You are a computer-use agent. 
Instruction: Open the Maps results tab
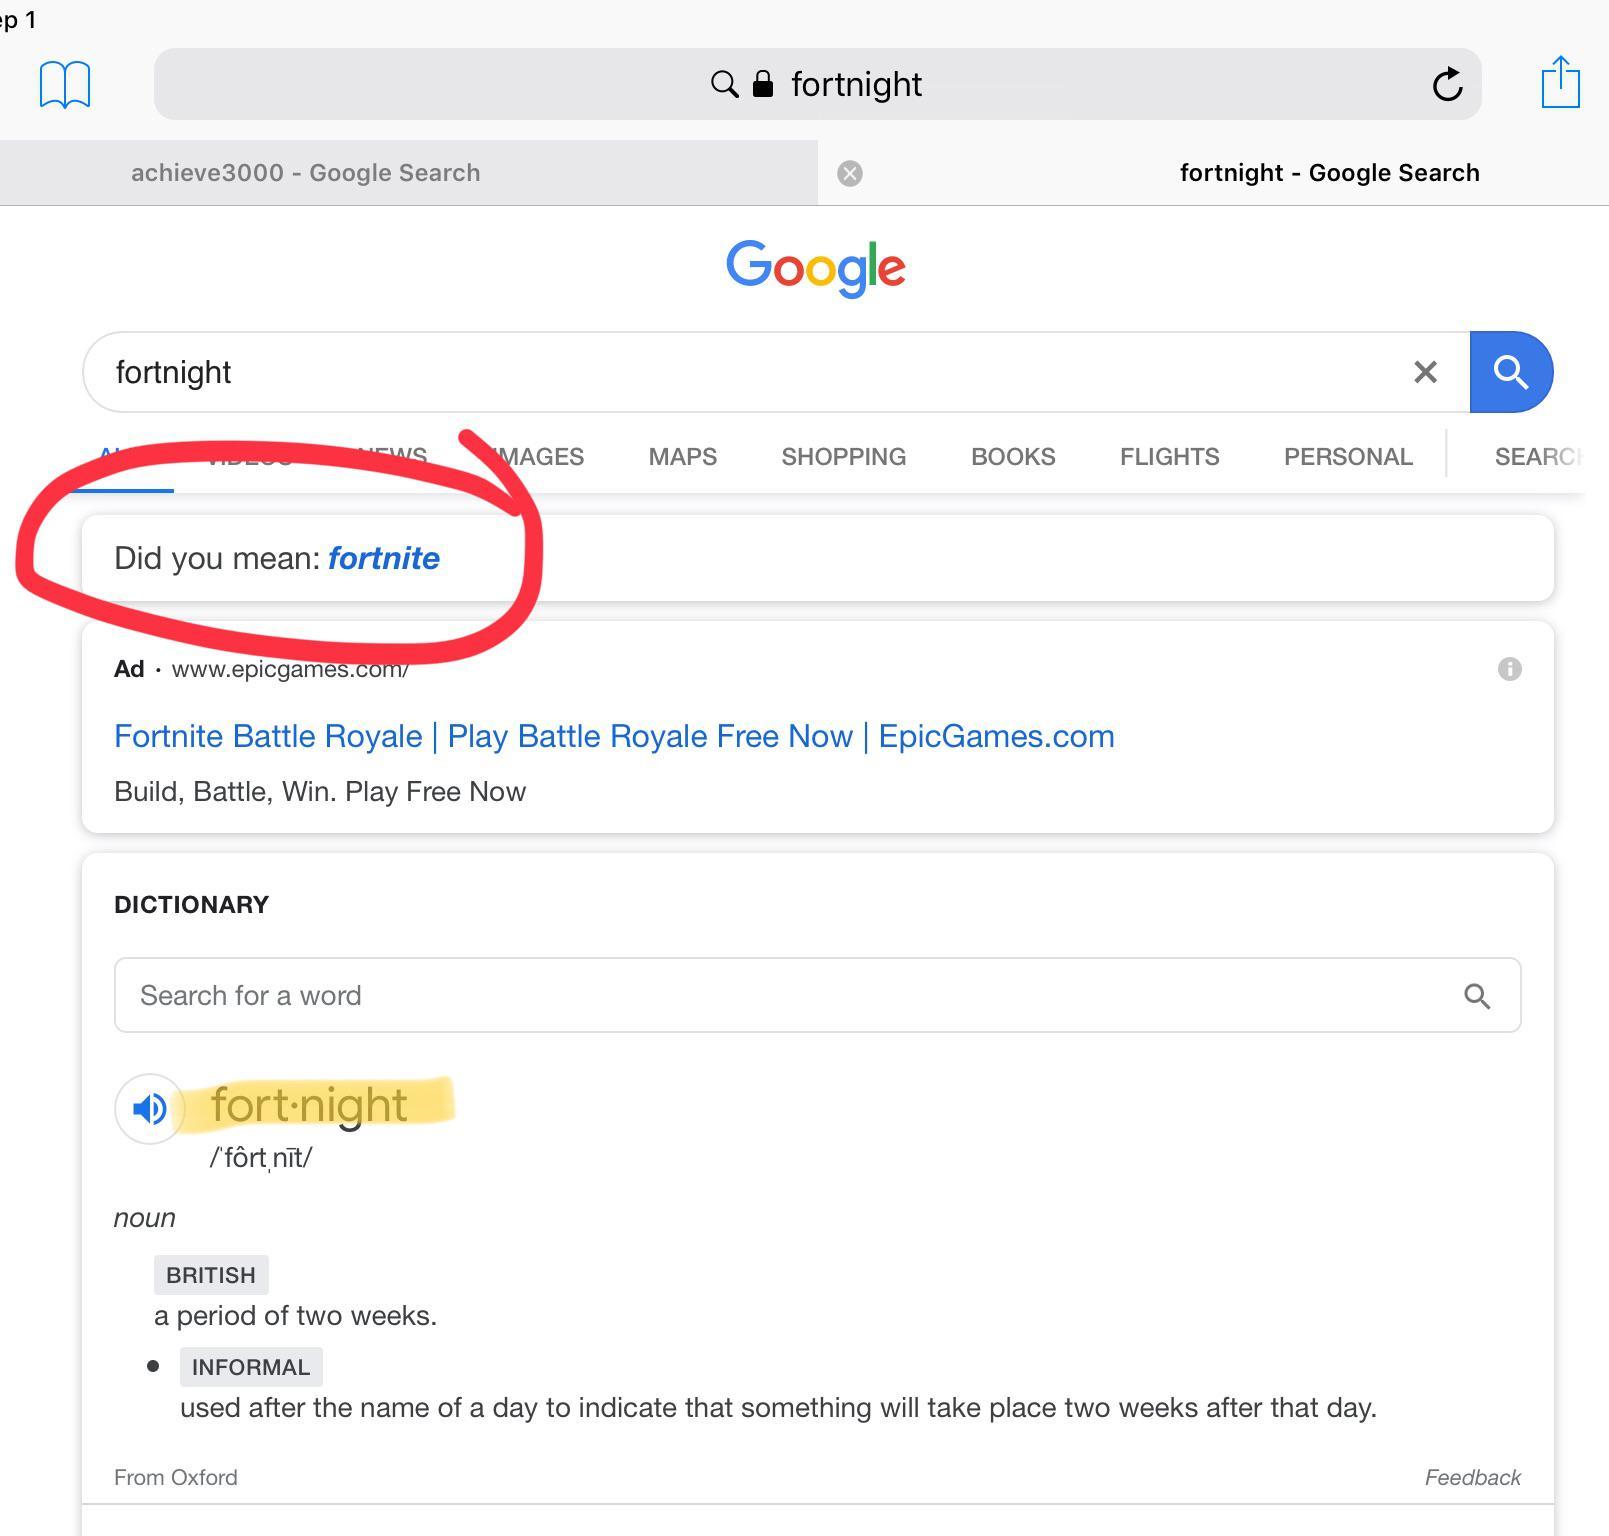(682, 457)
